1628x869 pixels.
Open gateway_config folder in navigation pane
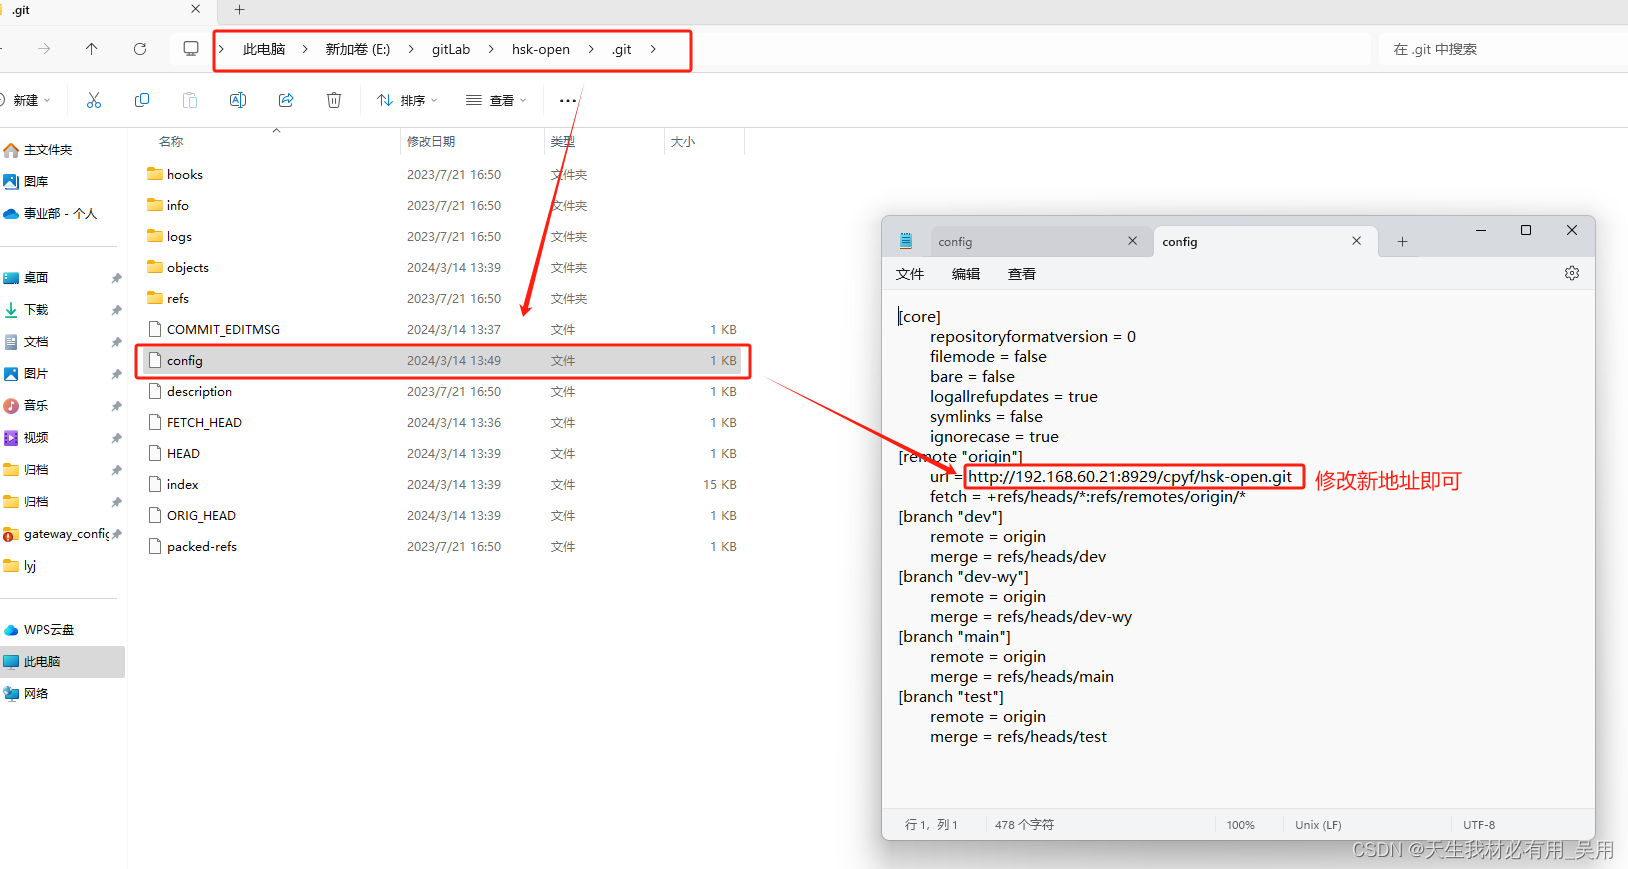(57, 534)
